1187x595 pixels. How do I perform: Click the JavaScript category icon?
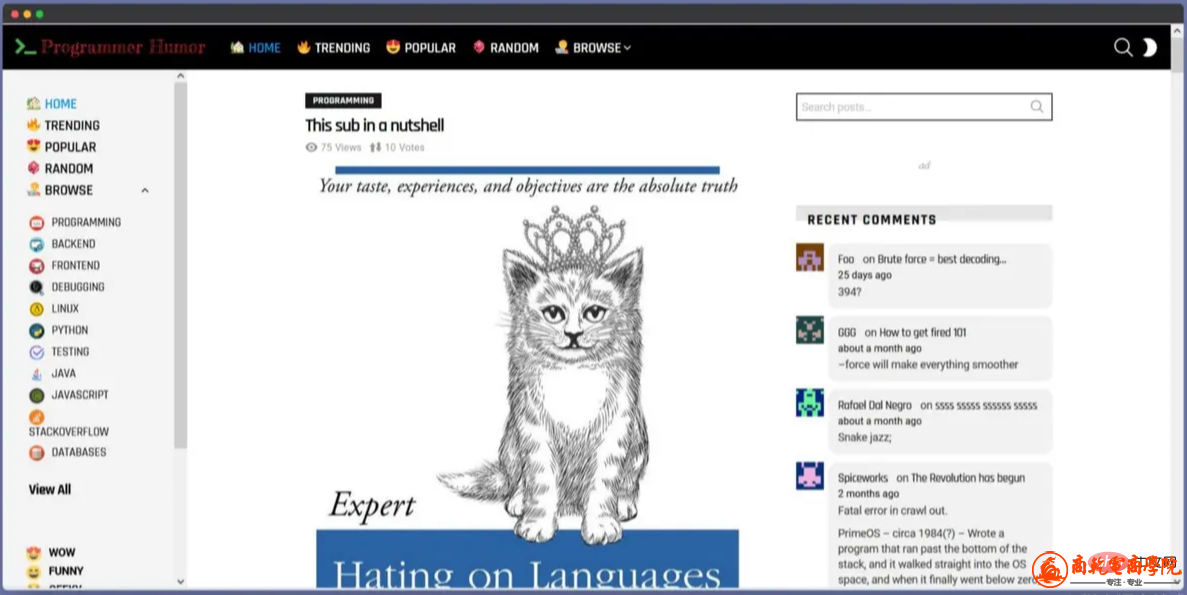(x=37, y=395)
